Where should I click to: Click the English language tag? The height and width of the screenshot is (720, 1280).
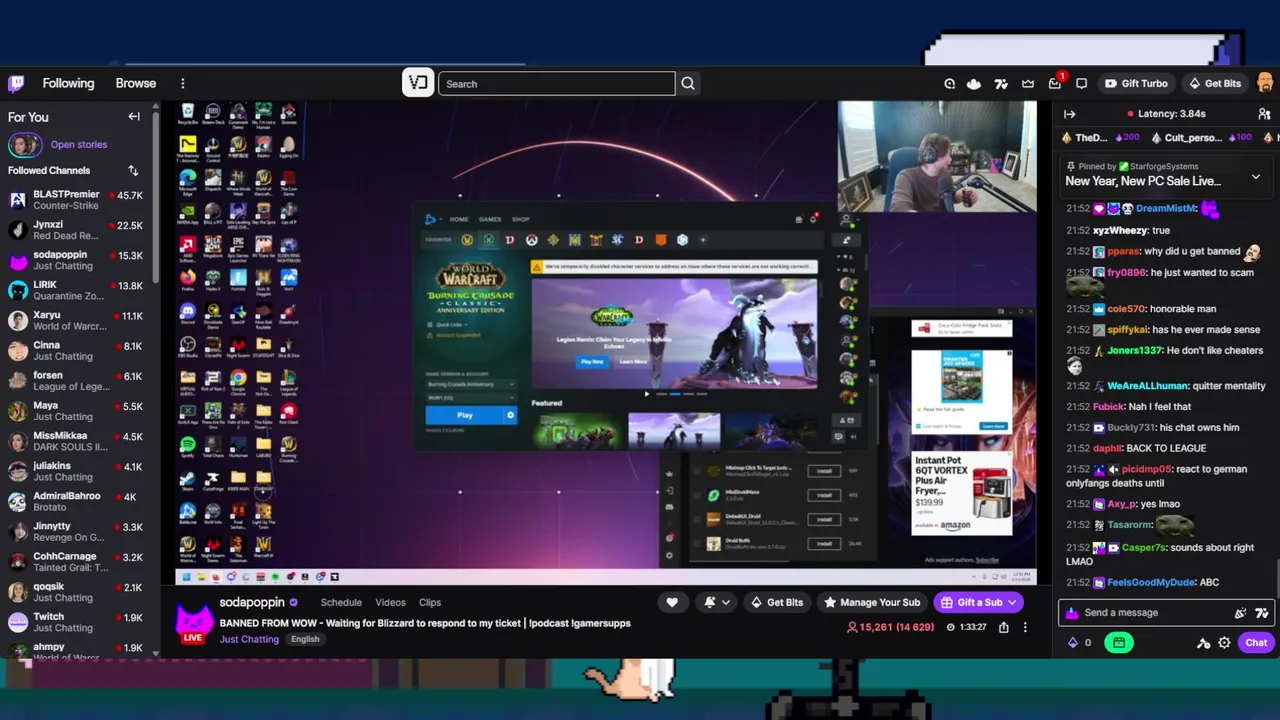point(305,639)
